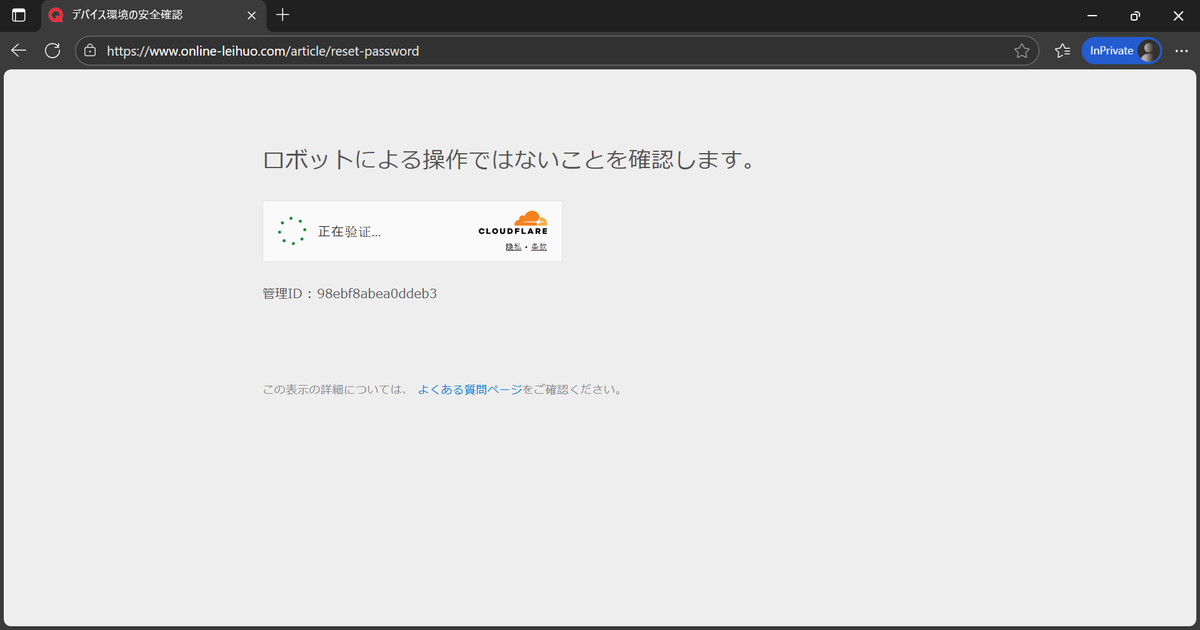
Task: Open the よくある質問ページ link
Action: click(469, 390)
